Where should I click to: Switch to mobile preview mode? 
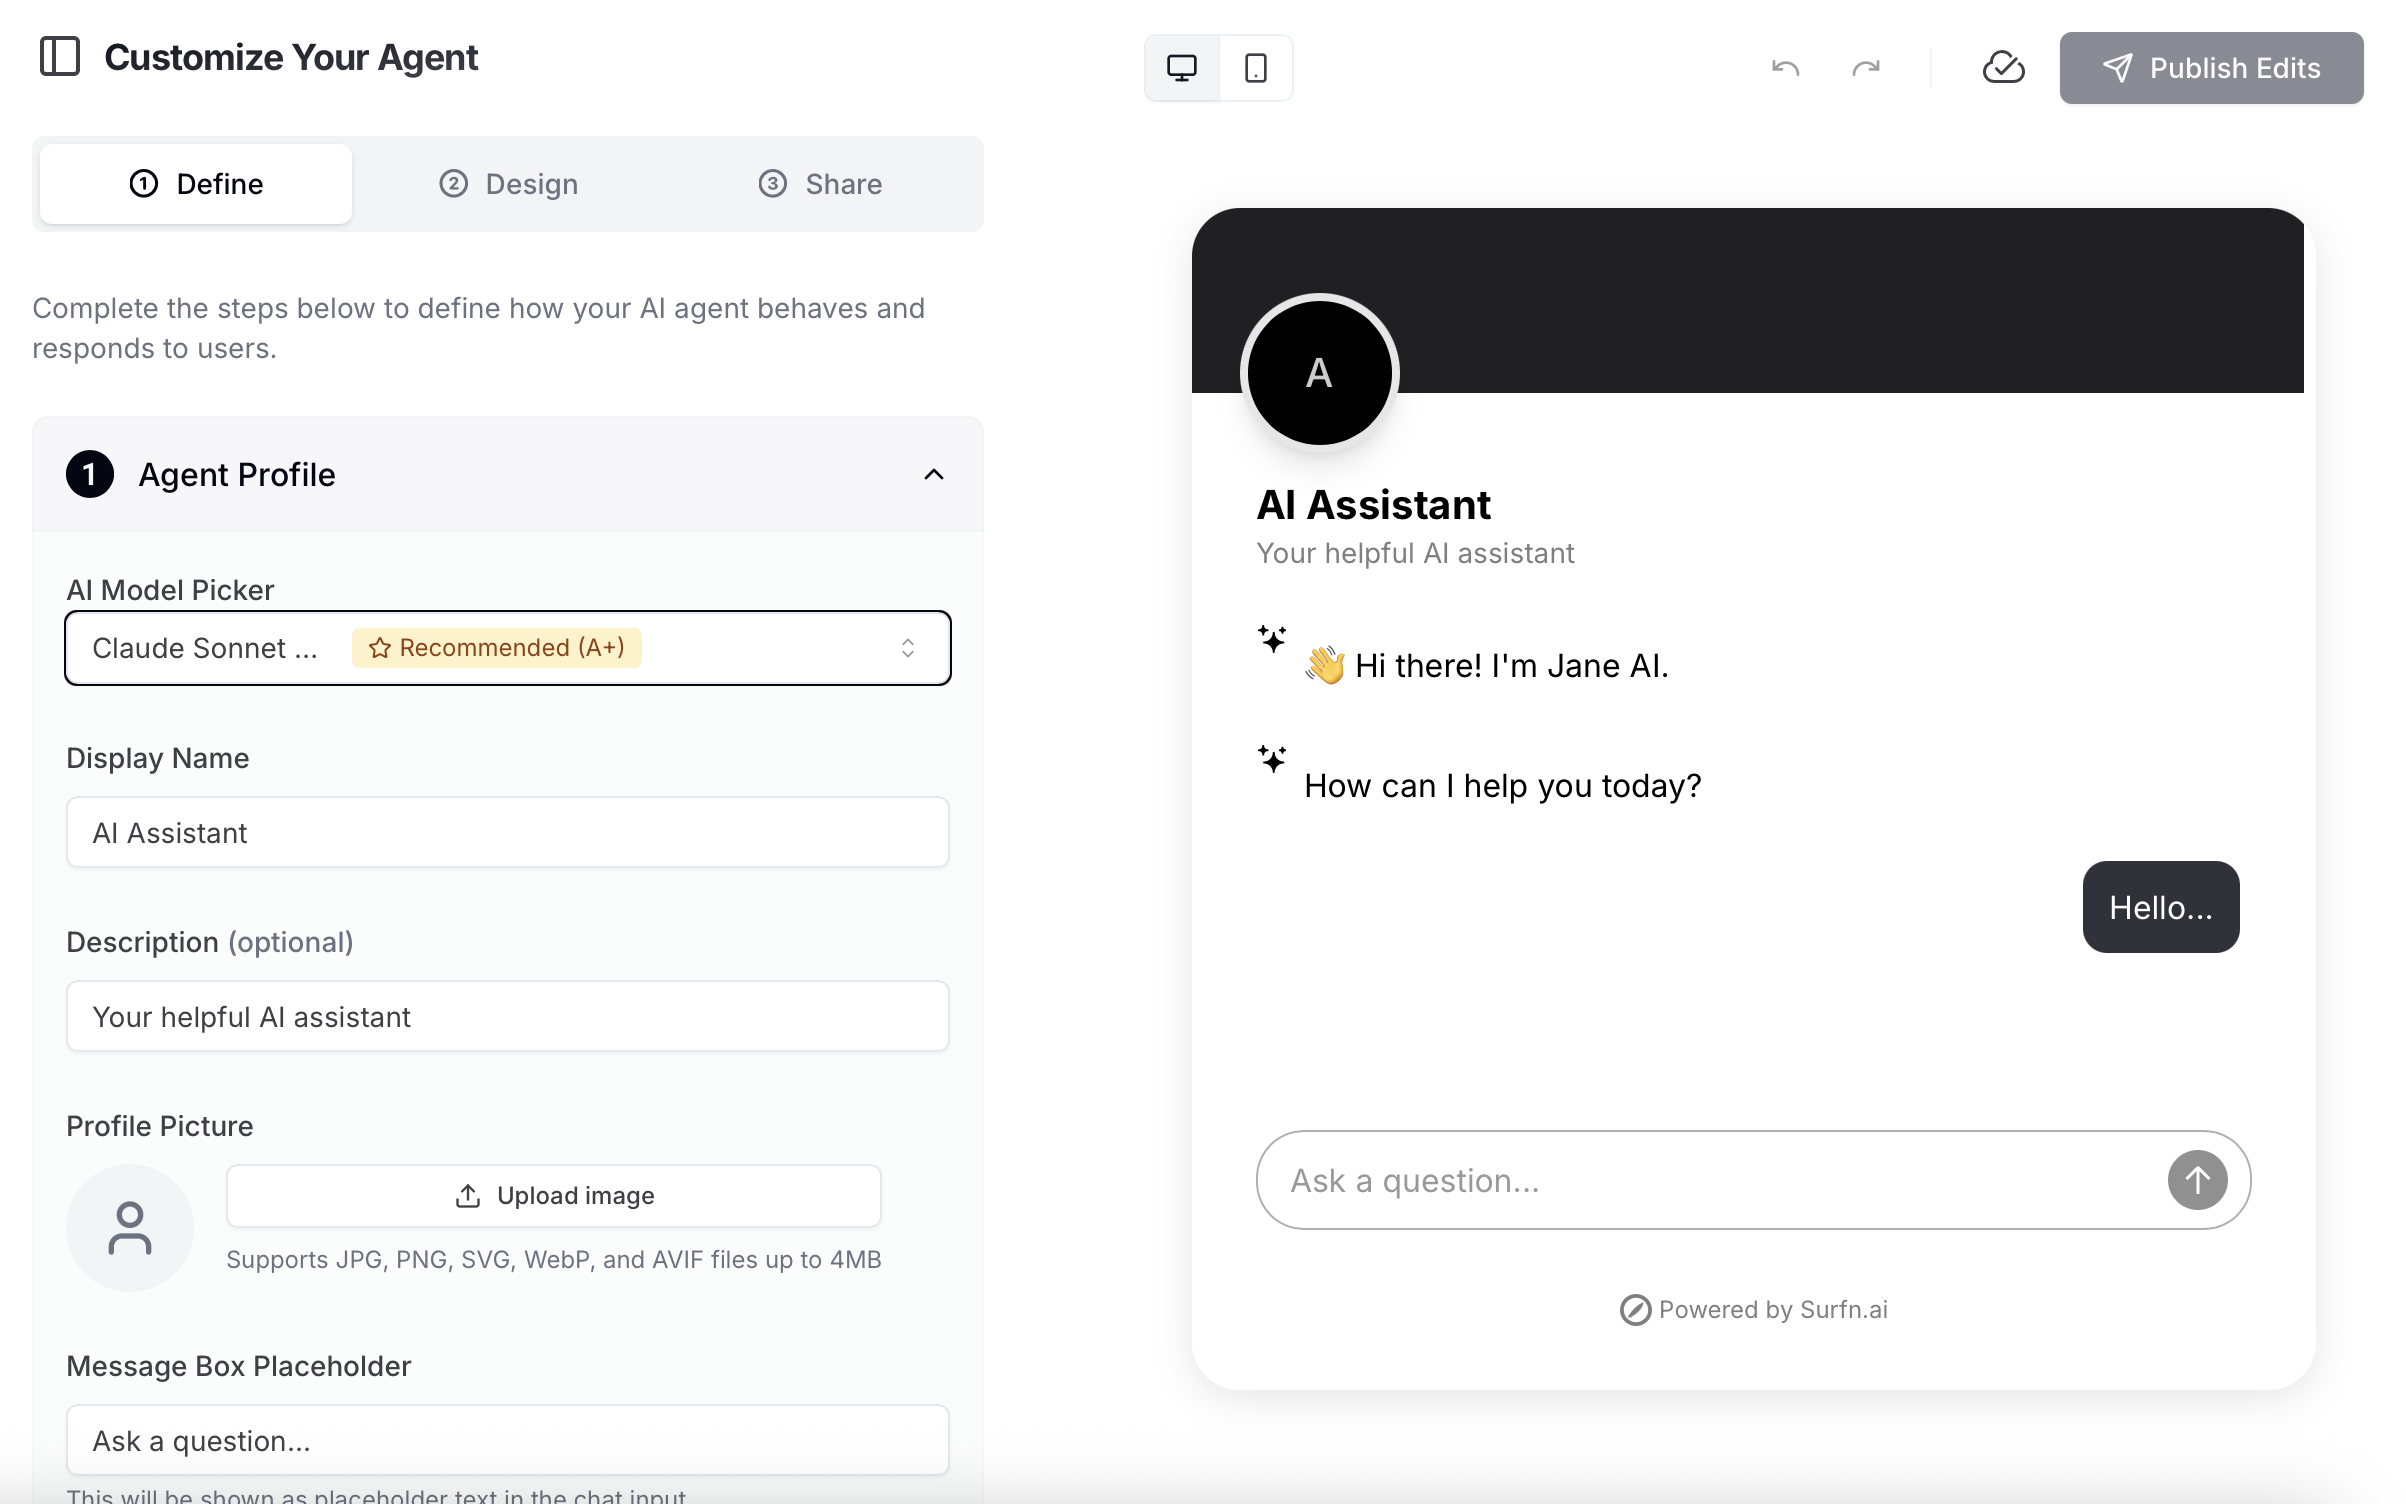(1256, 68)
